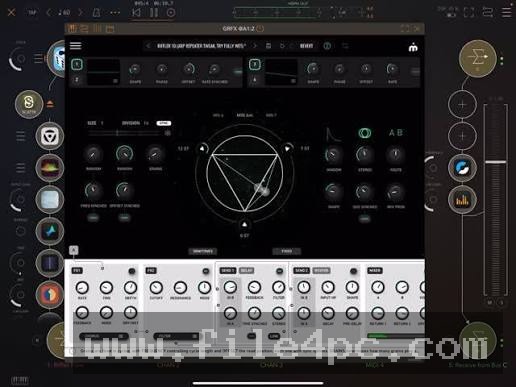The height and width of the screenshot is (387, 516).
Task: Save the preset with the disk icon
Action: click(x=268, y=46)
